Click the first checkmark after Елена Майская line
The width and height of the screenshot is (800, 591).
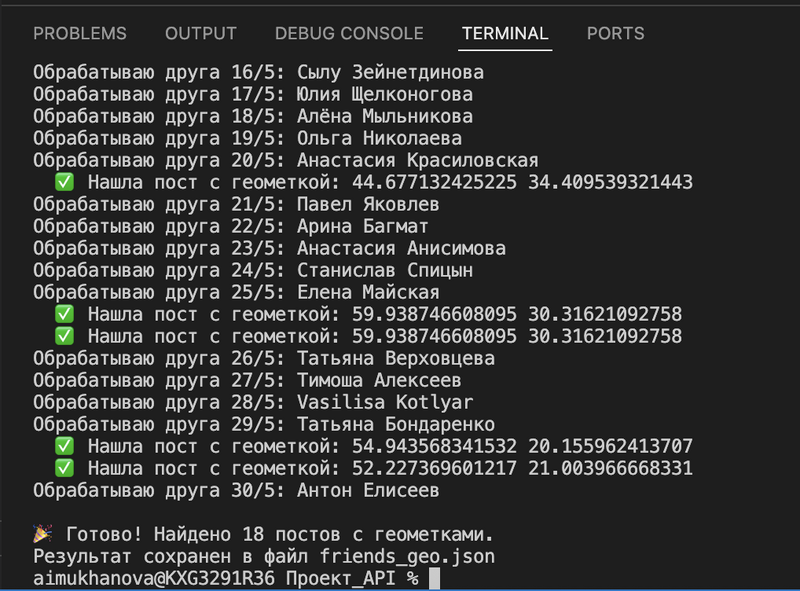coord(66,314)
